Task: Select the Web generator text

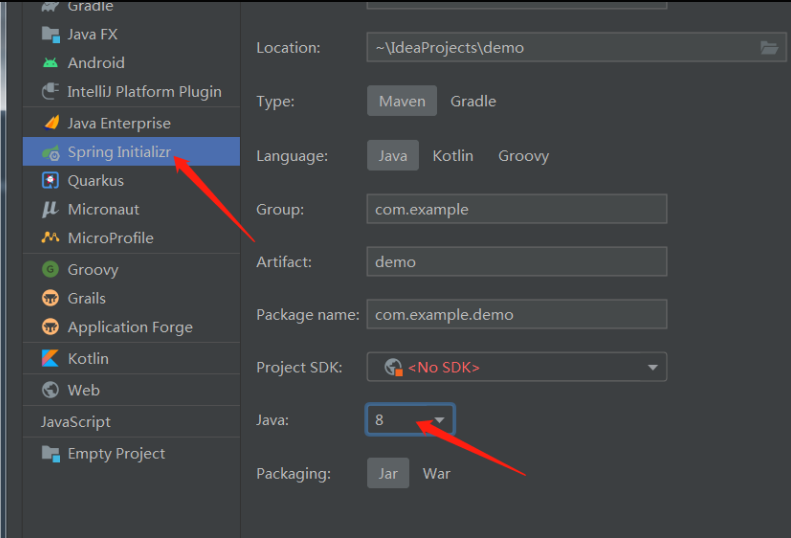Action: tap(83, 390)
